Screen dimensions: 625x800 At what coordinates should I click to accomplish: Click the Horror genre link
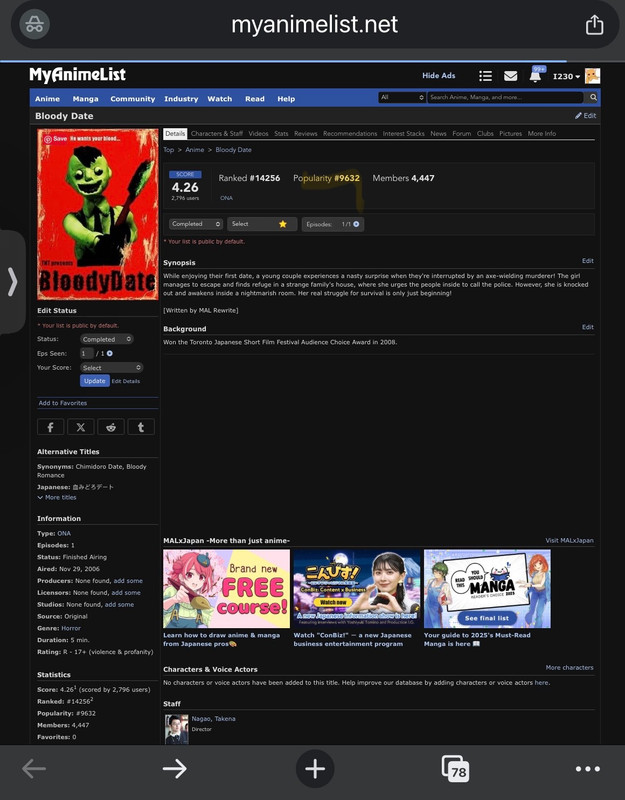pos(71,628)
